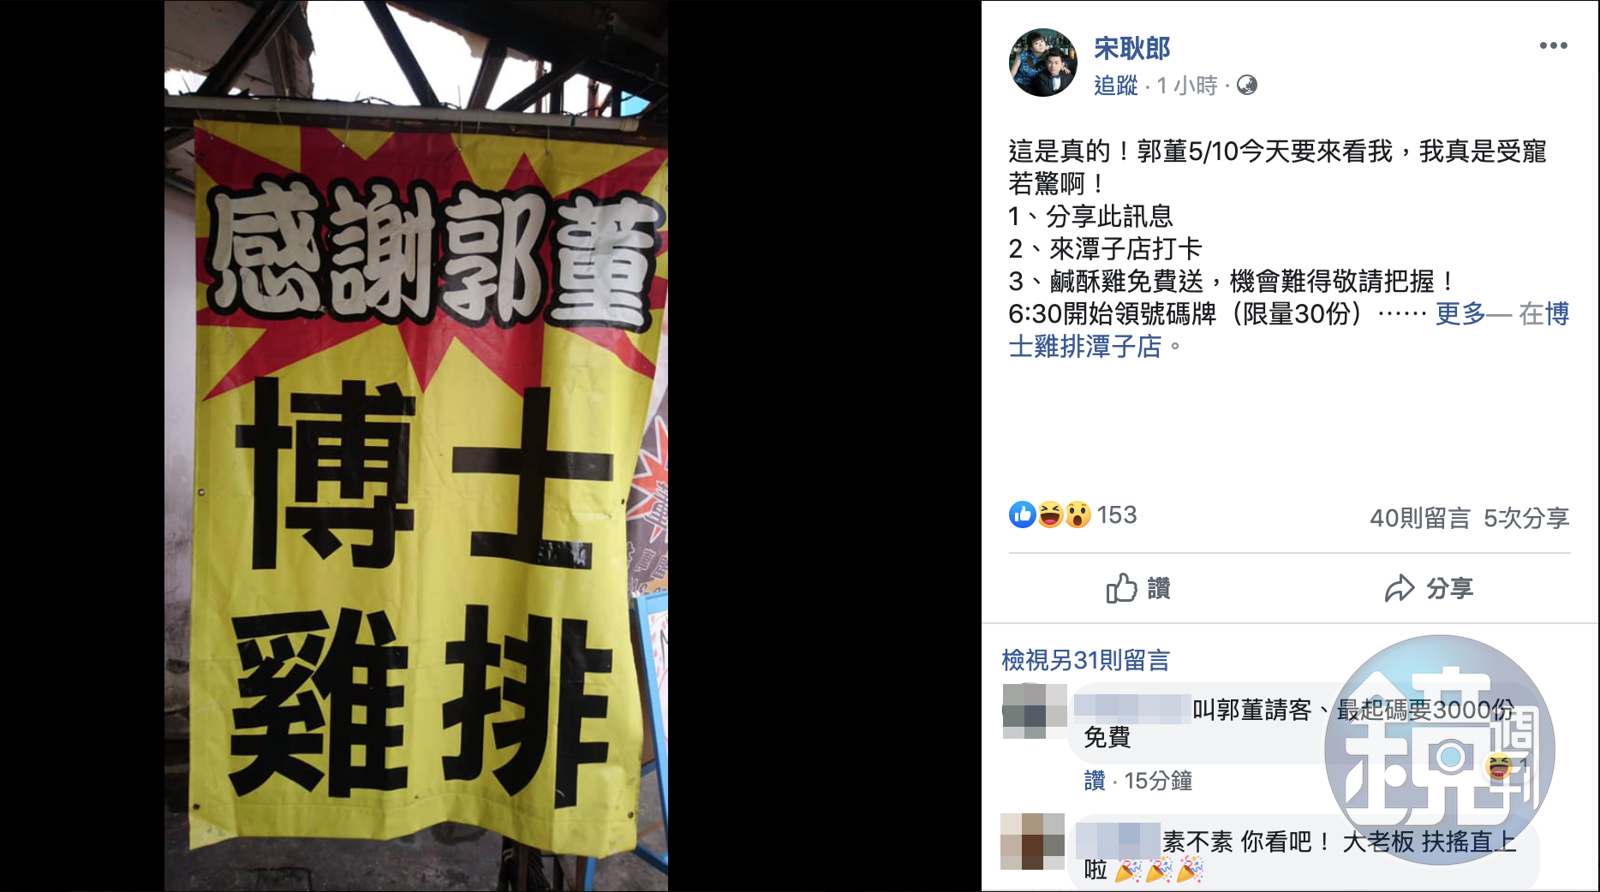The width and height of the screenshot is (1600, 892).
Task: Like the first comment via 讚
Action: point(1095,781)
